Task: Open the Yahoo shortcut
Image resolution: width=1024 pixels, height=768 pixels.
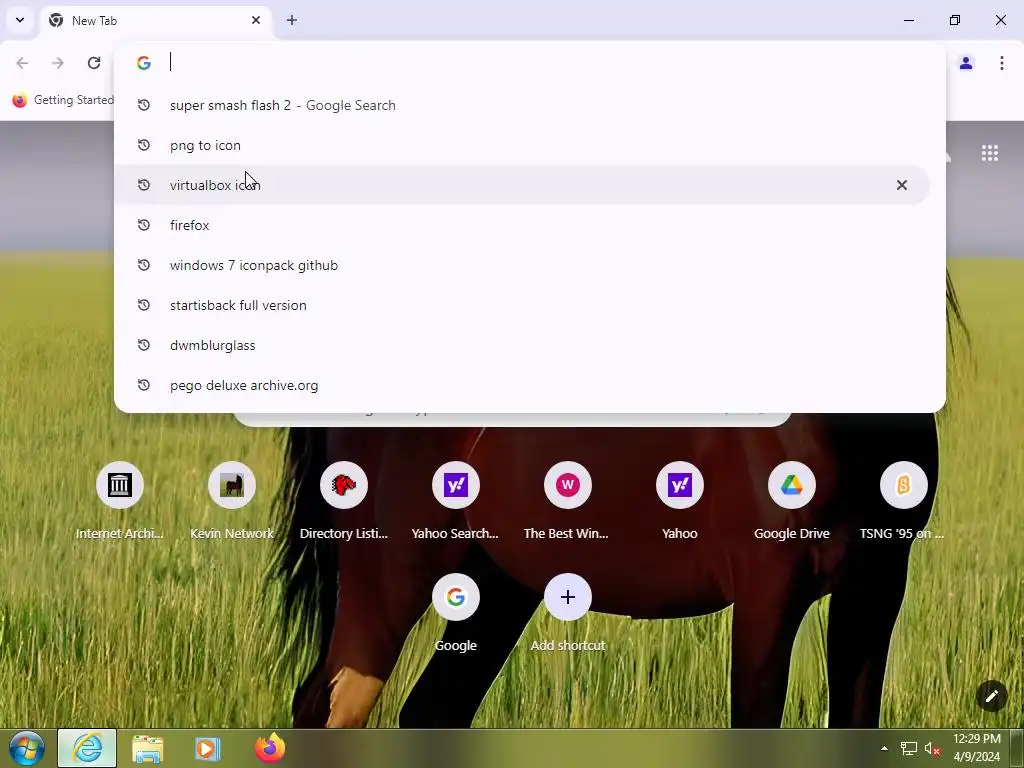Action: 679,502
